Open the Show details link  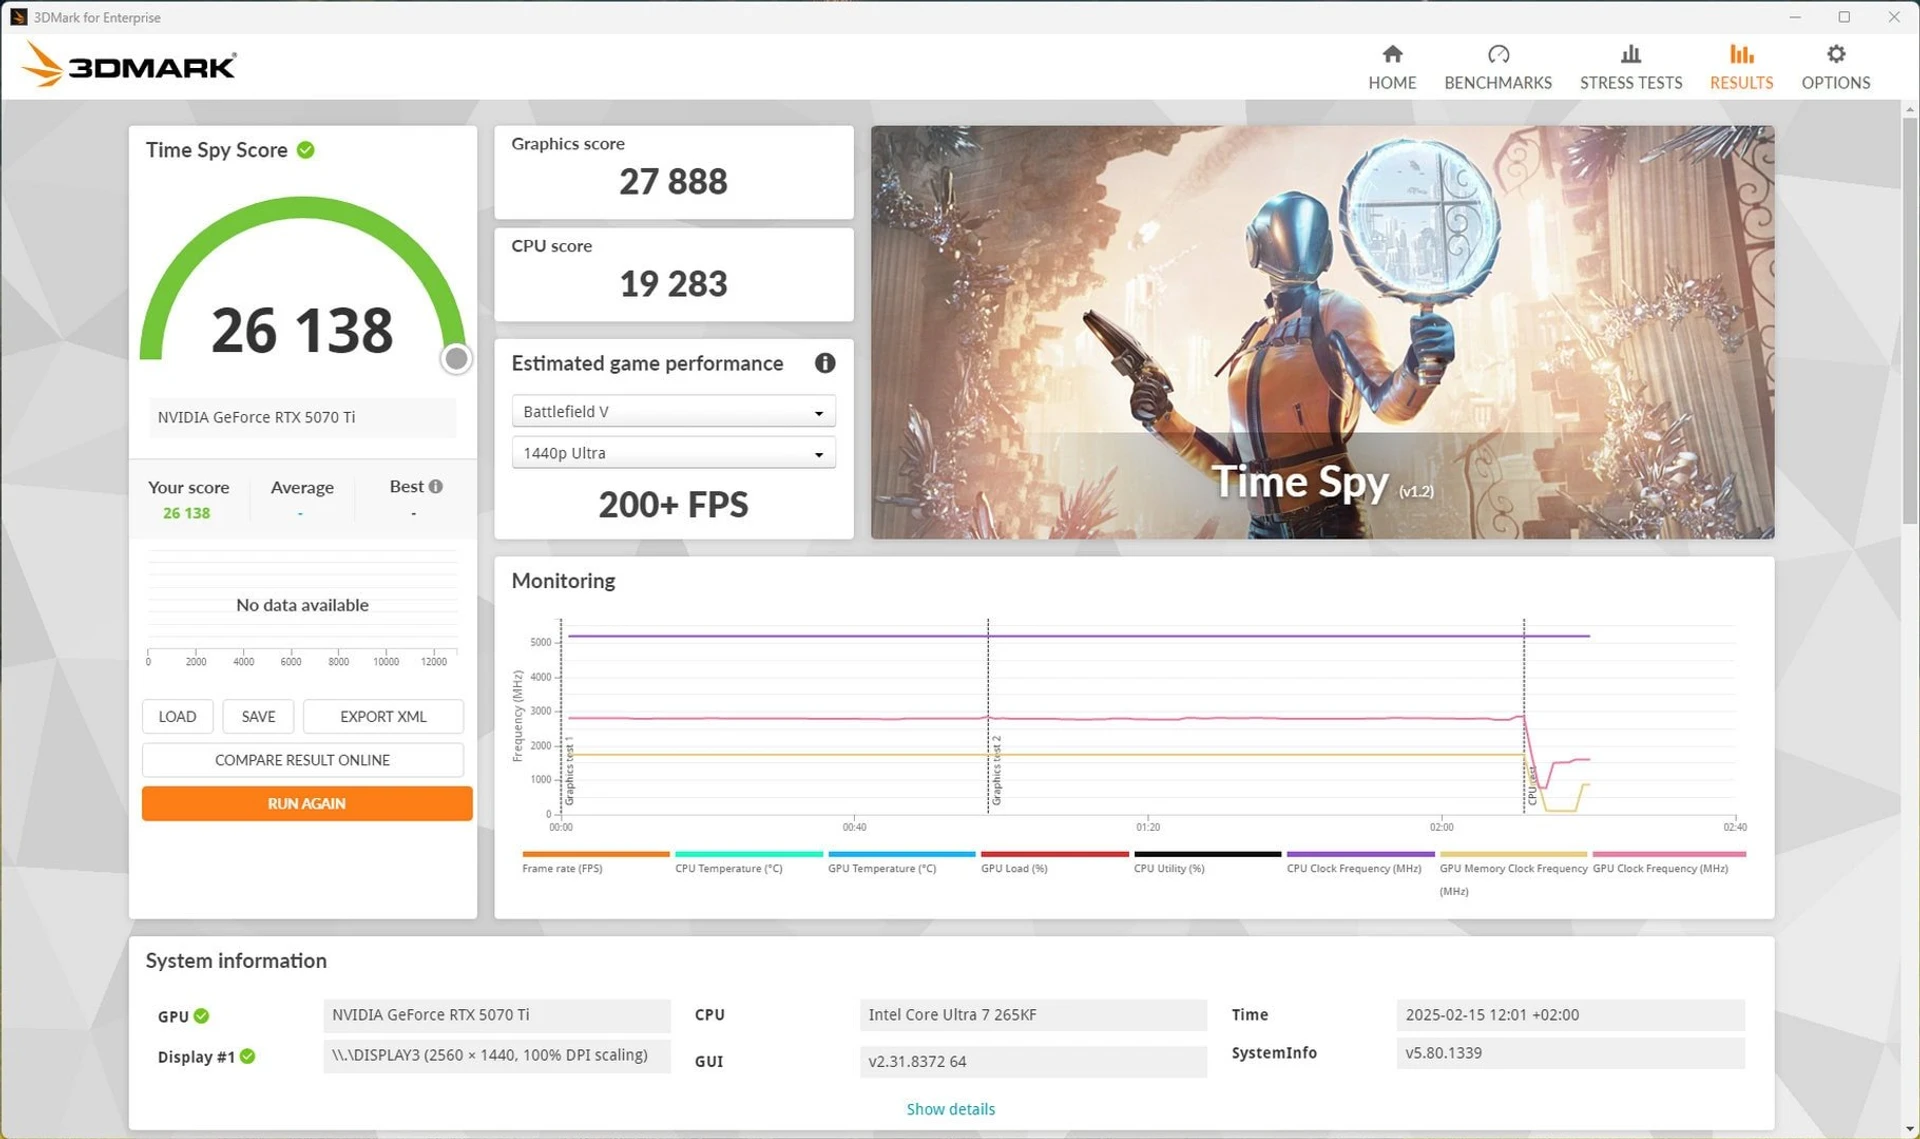(x=950, y=1109)
